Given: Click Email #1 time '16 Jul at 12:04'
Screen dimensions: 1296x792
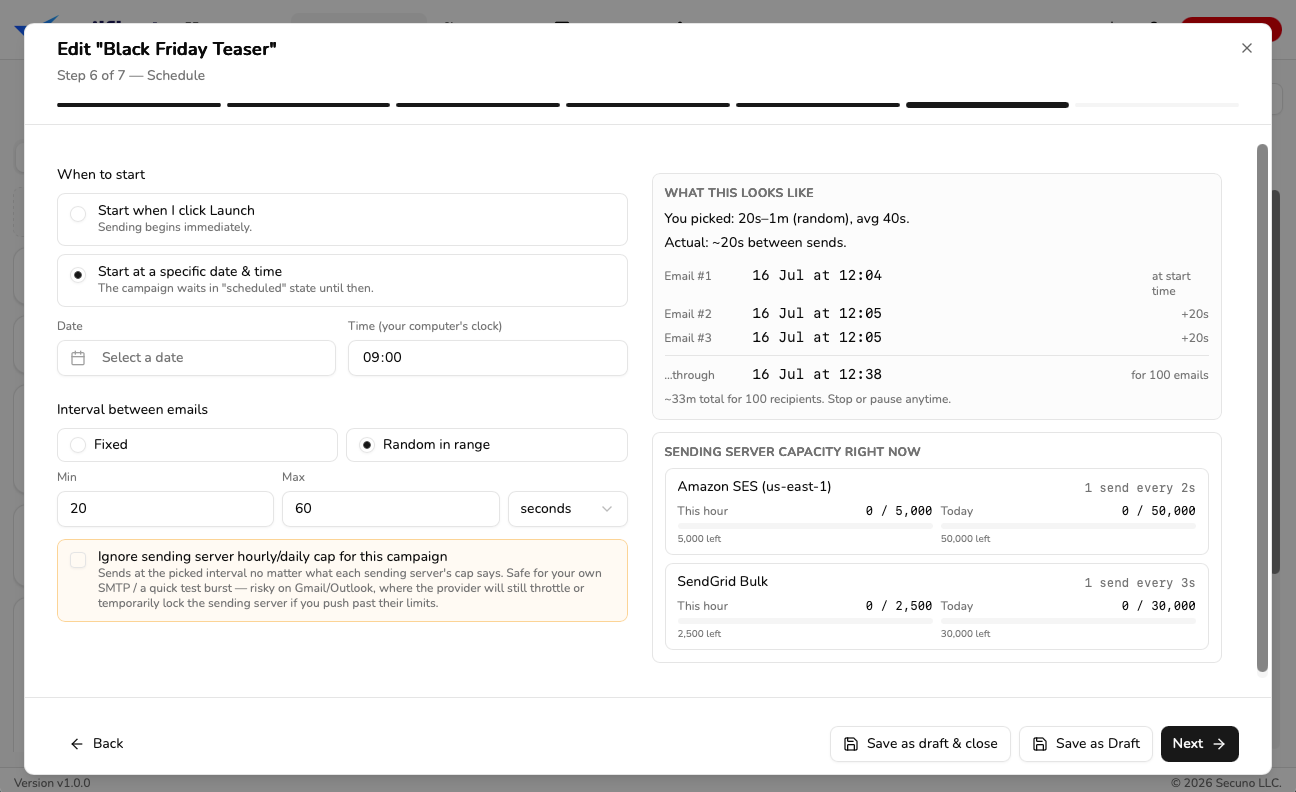Looking at the screenshot, I should [817, 276].
